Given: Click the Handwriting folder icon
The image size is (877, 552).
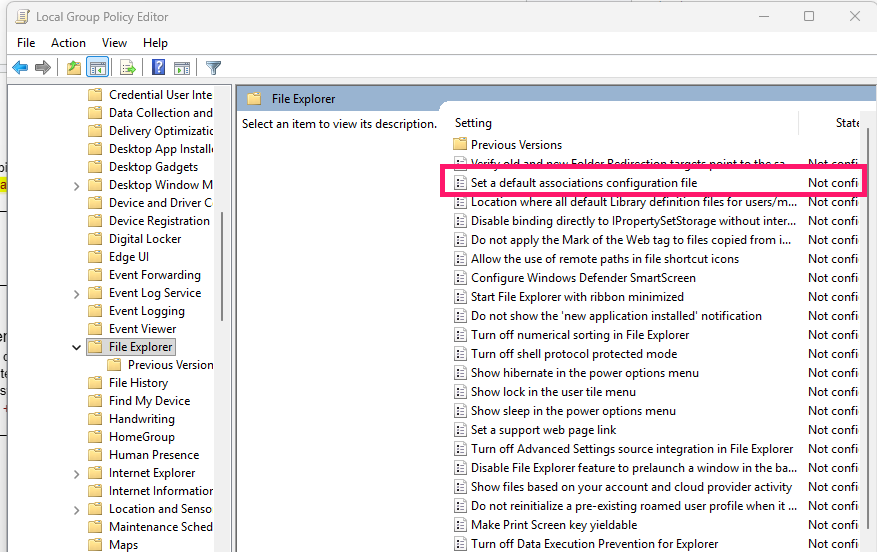Looking at the screenshot, I should click(96, 419).
